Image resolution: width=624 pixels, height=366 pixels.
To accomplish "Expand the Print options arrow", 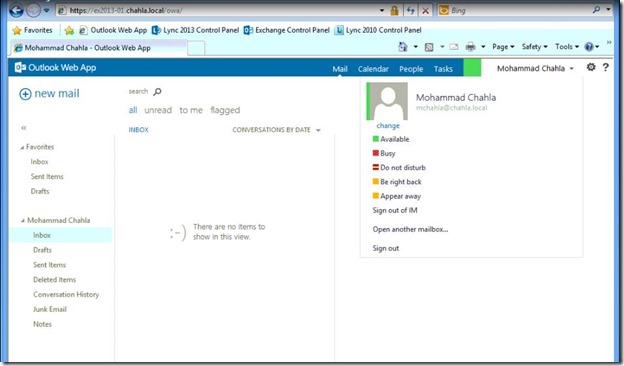I will (483, 47).
